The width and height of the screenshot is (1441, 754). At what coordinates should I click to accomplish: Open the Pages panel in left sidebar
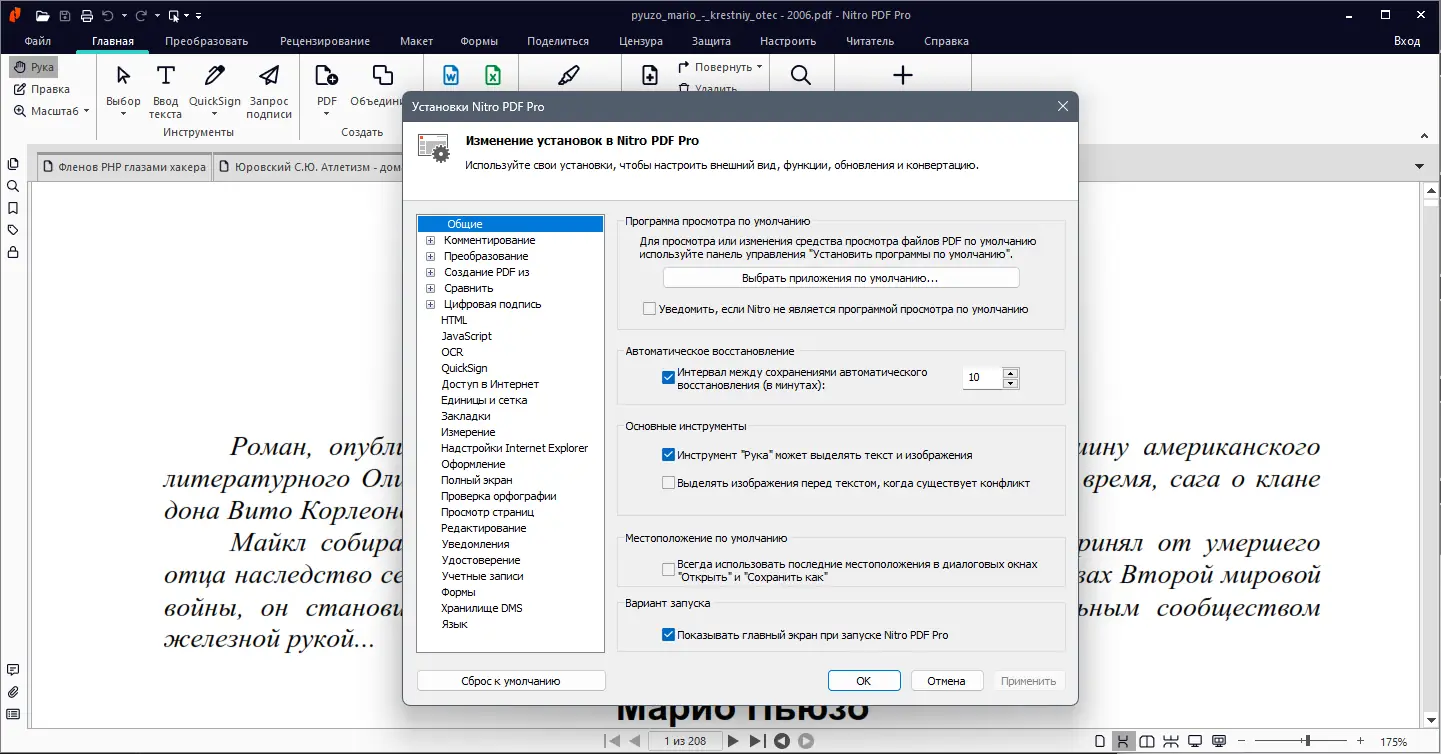13,164
